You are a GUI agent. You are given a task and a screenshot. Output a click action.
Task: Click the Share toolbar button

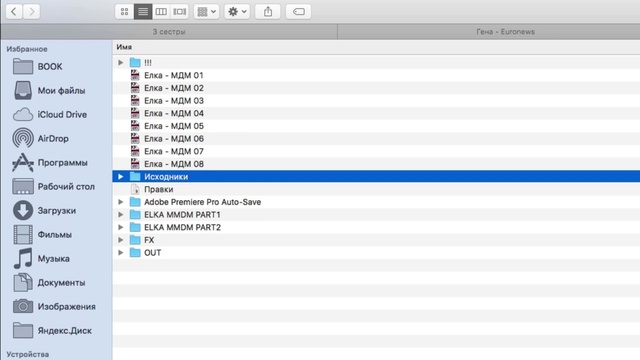pyautogui.click(x=268, y=11)
